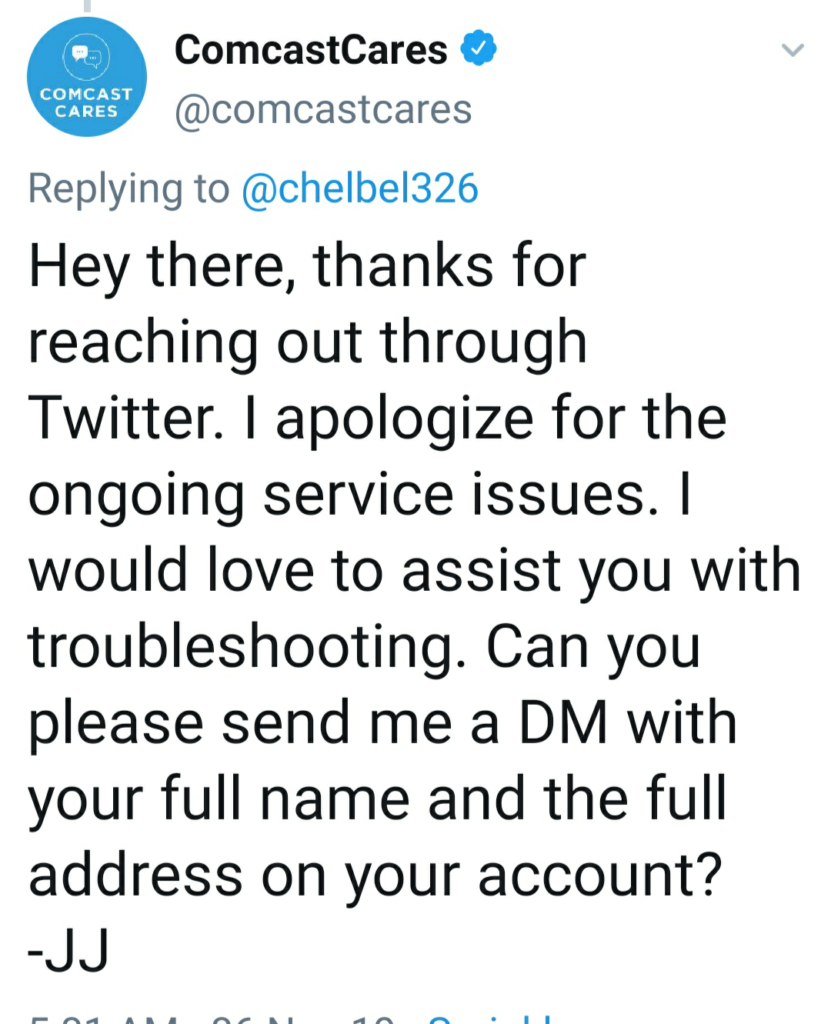
Task: Visit the @comcastcares handle
Action: point(323,109)
